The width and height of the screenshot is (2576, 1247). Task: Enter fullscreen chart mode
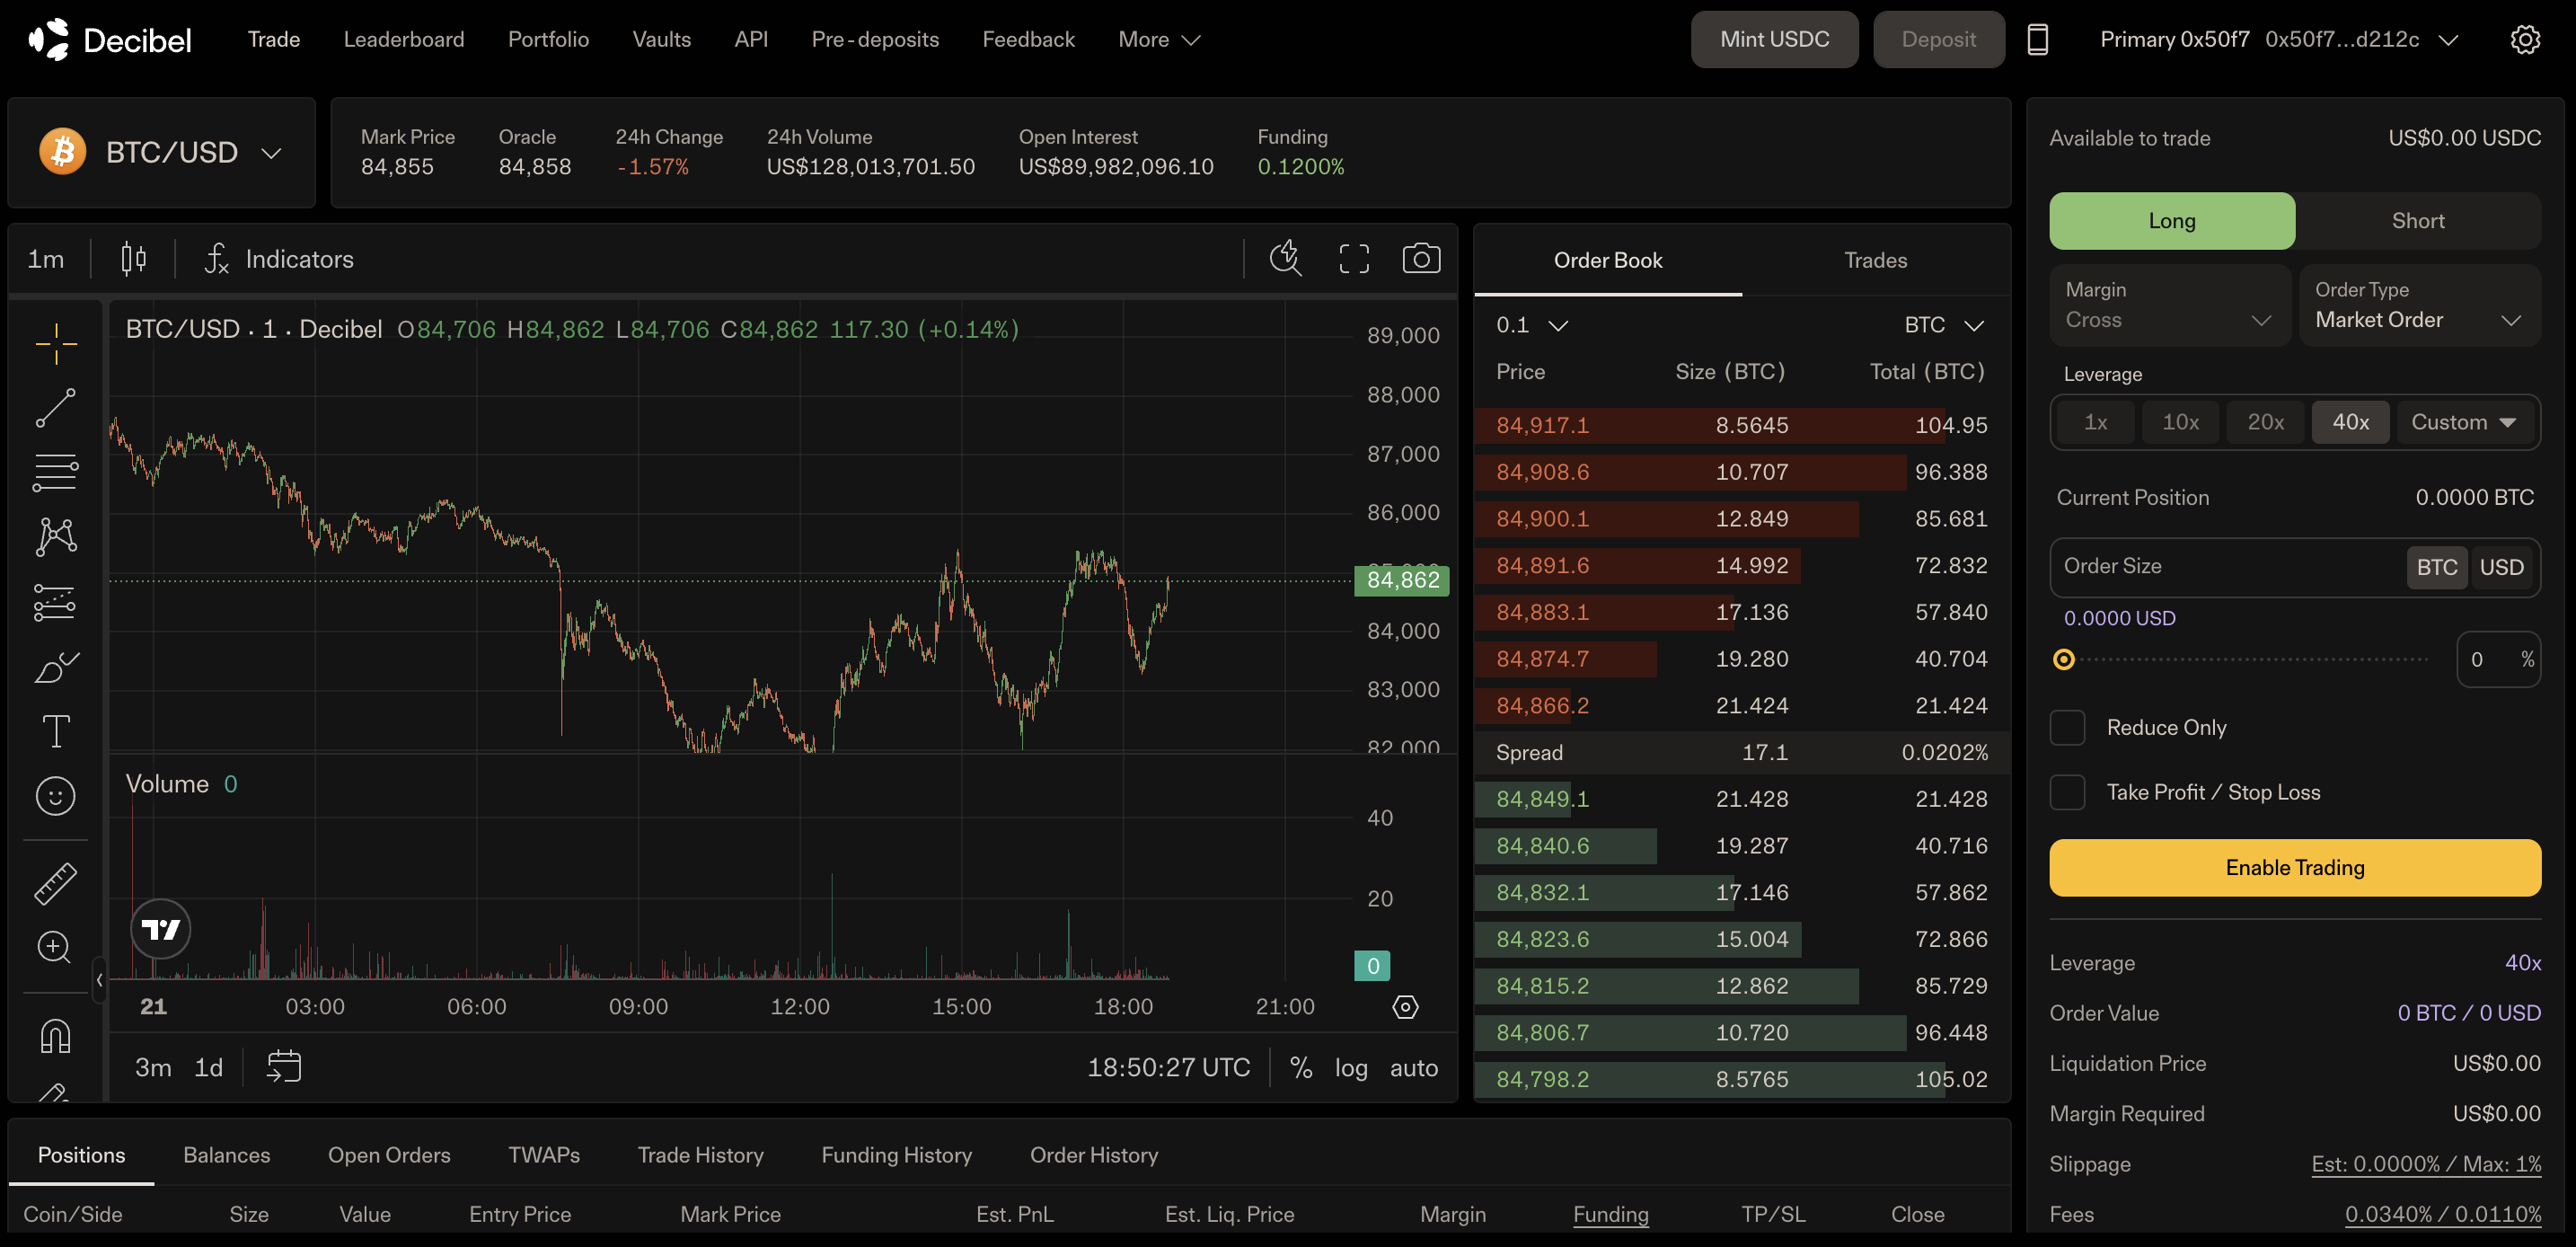pyautogui.click(x=1354, y=259)
